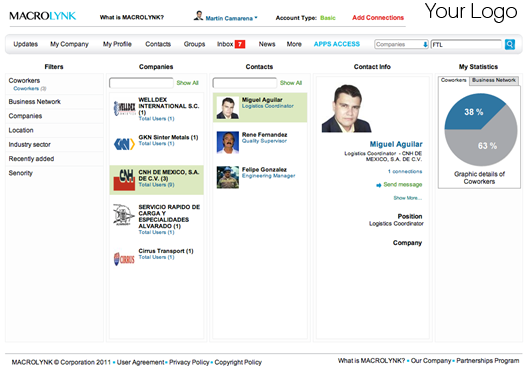Click Show All in the Contacts column

291,83
